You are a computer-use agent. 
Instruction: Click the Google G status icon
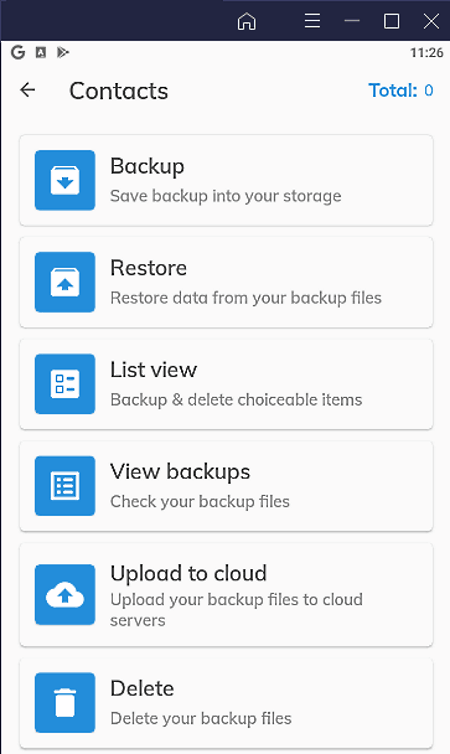(x=18, y=52)
